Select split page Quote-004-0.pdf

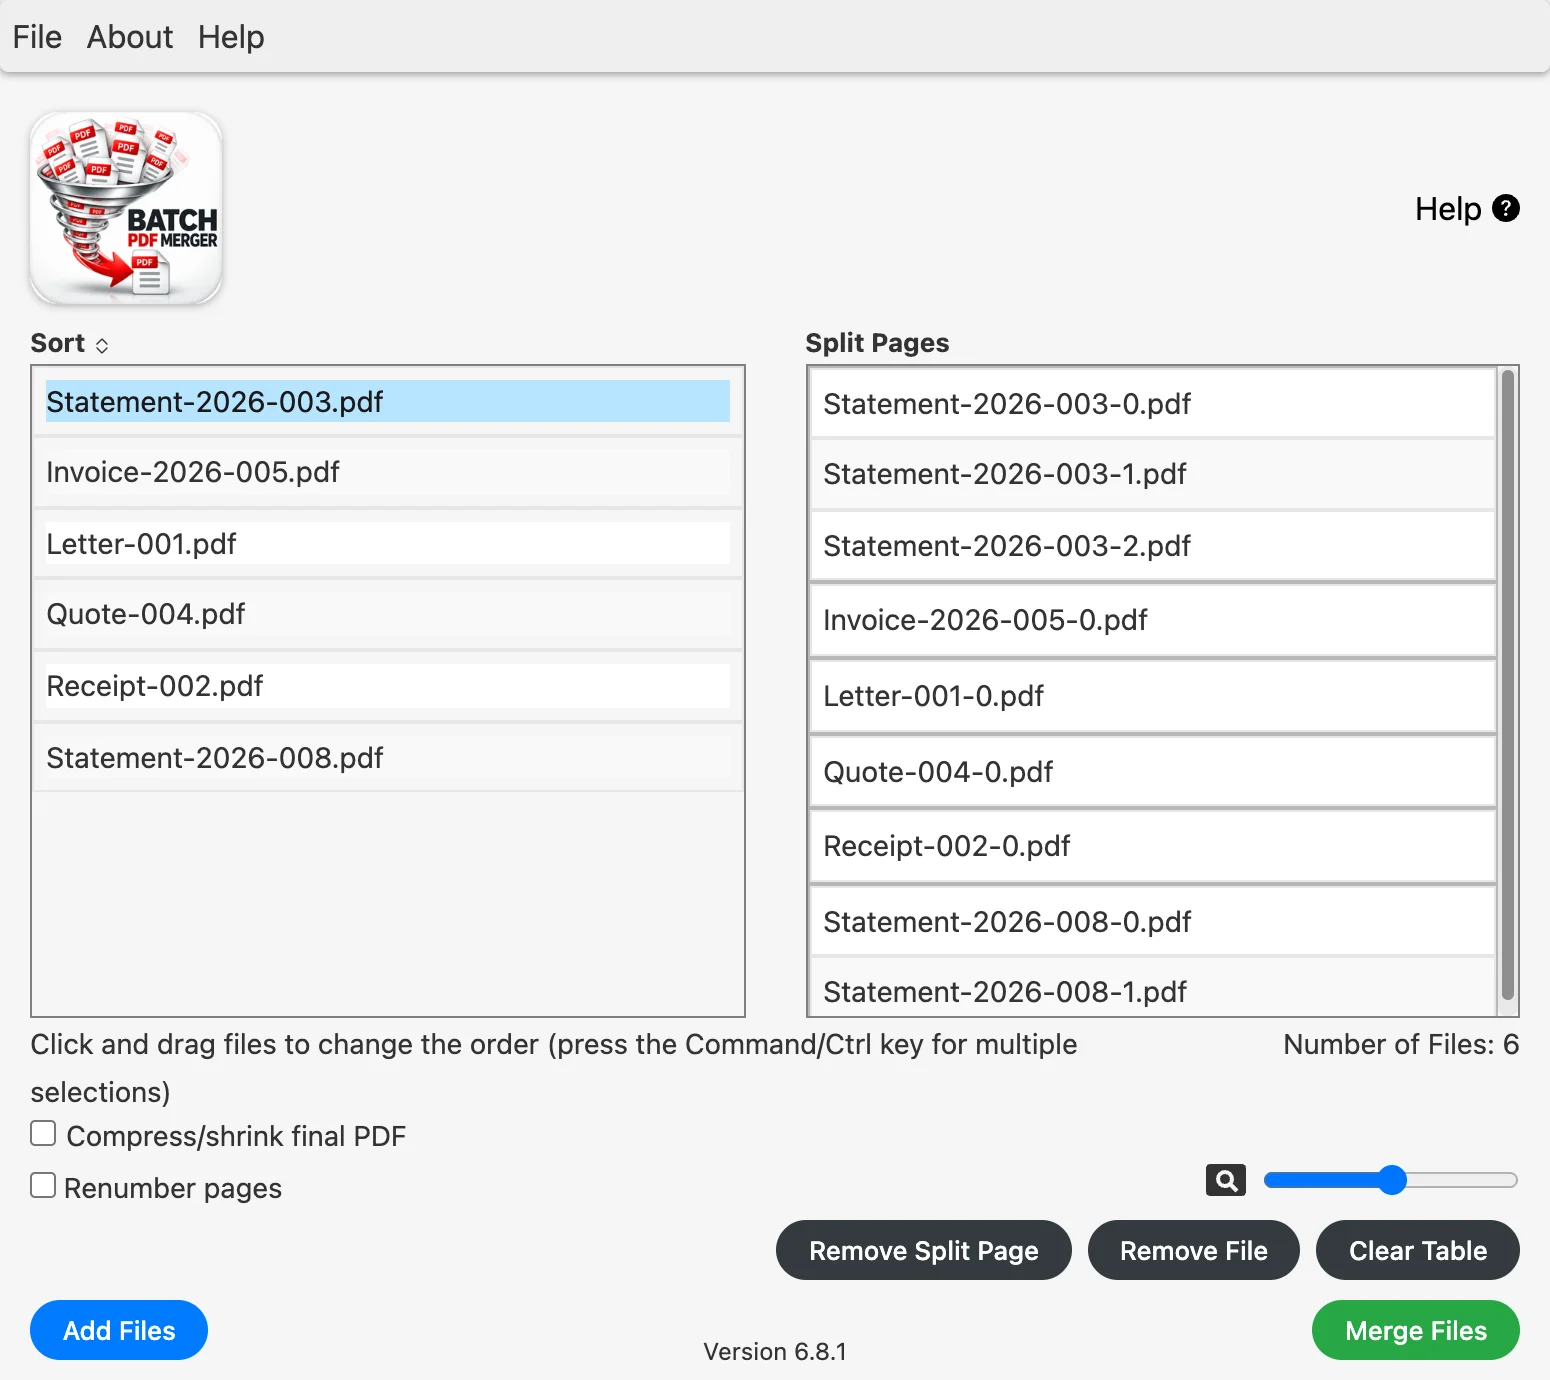(x=1152, y=772)
